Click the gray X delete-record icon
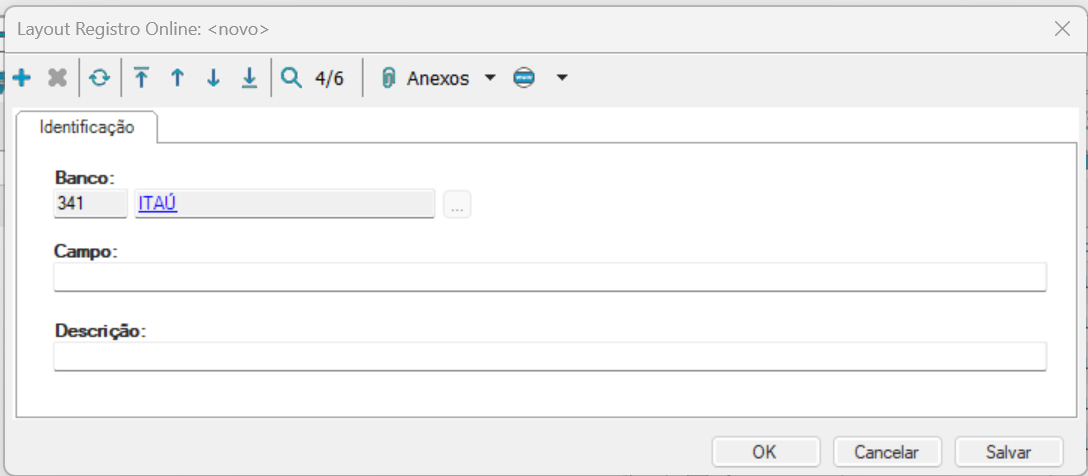The height and width of the screenshot is (476, 1088). pyautogui.click(x=57, y=78)
